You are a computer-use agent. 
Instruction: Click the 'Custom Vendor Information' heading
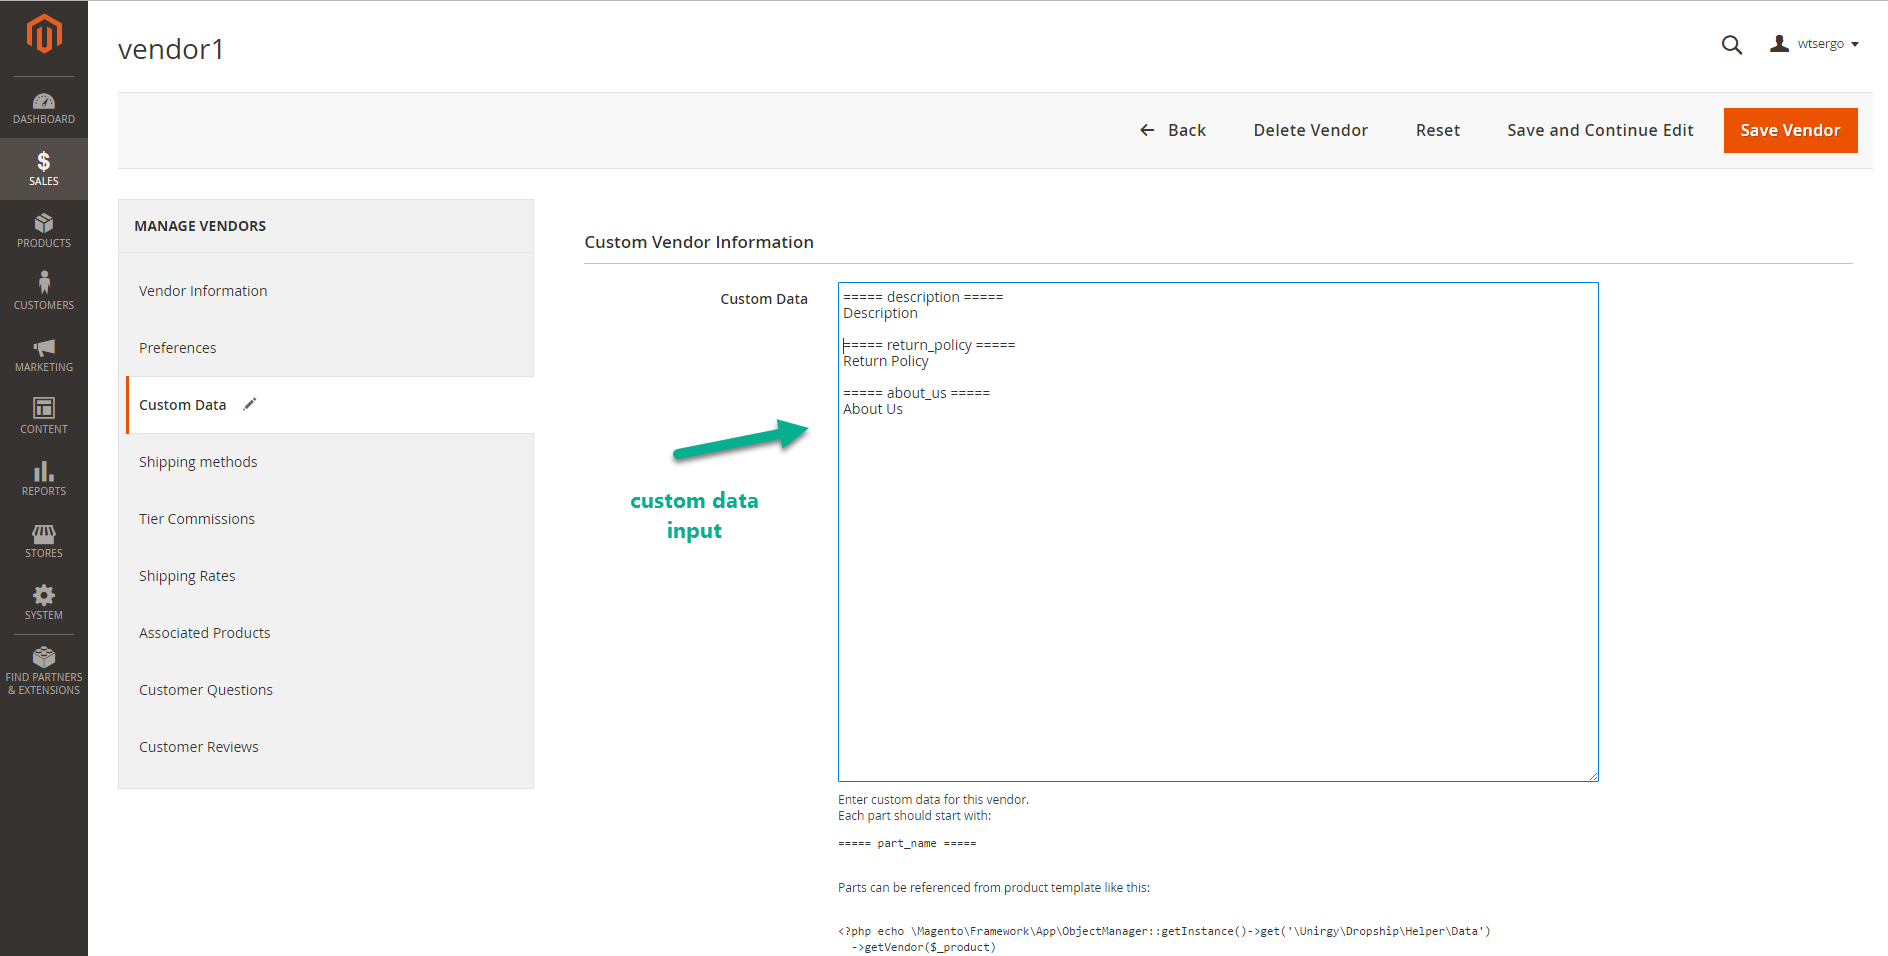[x=699, y=242]
